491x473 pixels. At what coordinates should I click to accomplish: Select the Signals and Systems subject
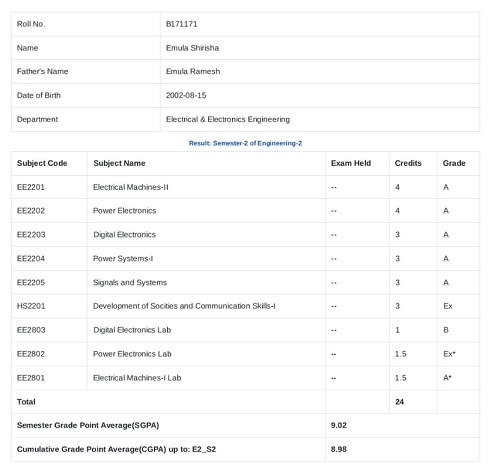[130, 283]
